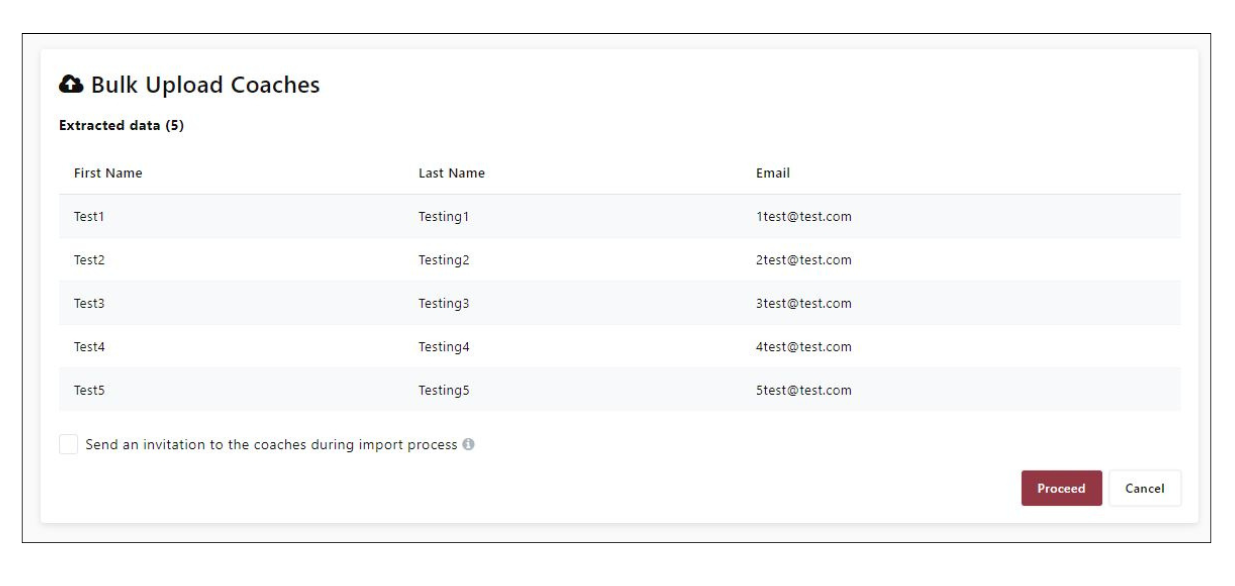Image resolution: width=1235 pixels, height=586 pixels.
Task: Cancel the bulk upload
Action: pyautogui.click(x=1144, y=488)
